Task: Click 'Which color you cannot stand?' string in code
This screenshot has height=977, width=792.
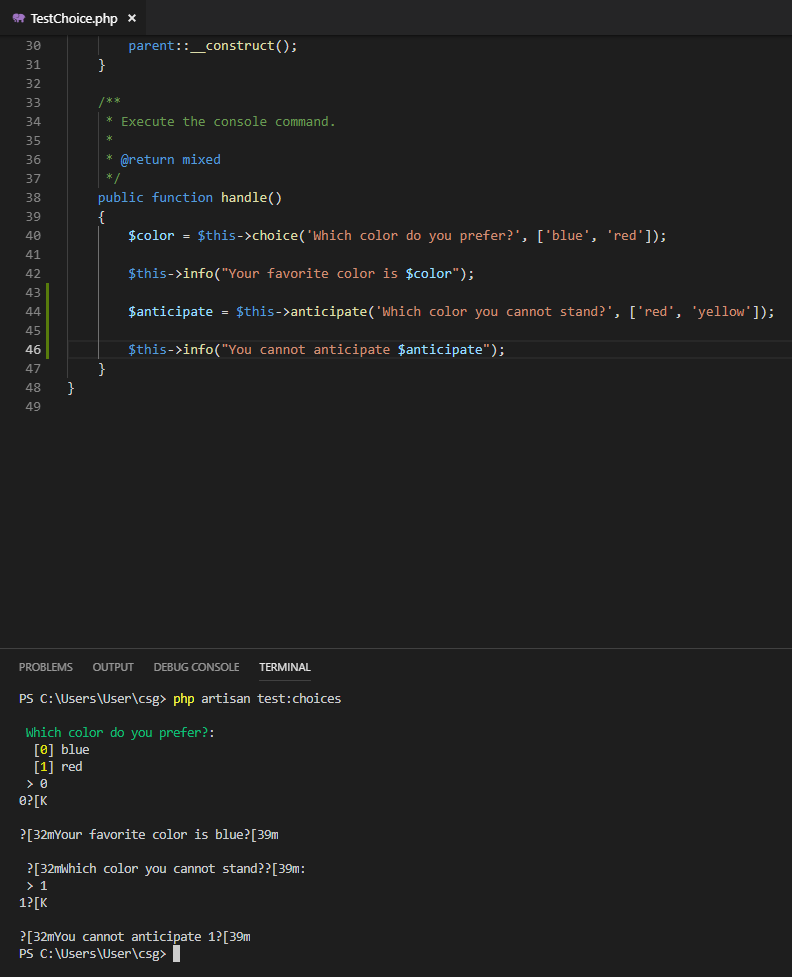Action: 494,312
